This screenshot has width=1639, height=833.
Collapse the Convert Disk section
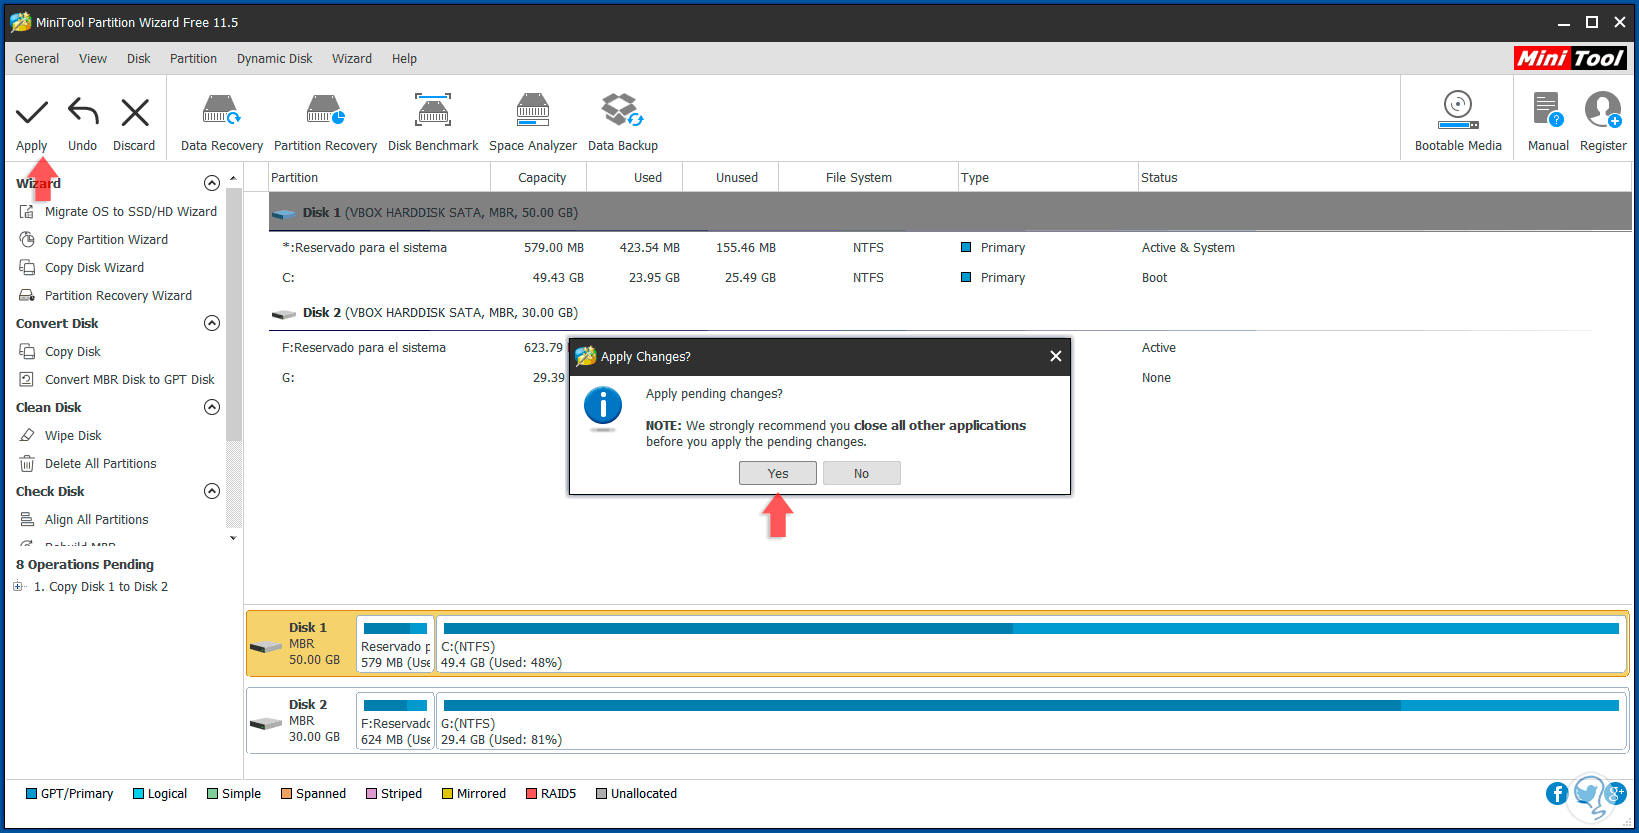212,323
